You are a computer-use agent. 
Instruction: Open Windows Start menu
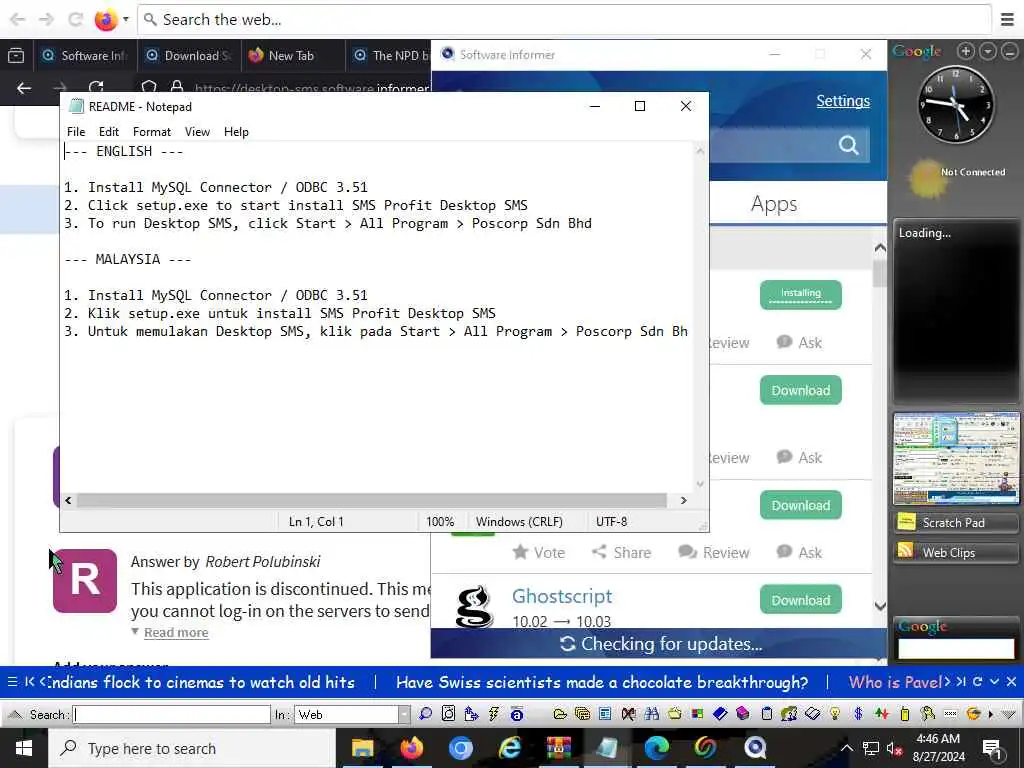24,748
